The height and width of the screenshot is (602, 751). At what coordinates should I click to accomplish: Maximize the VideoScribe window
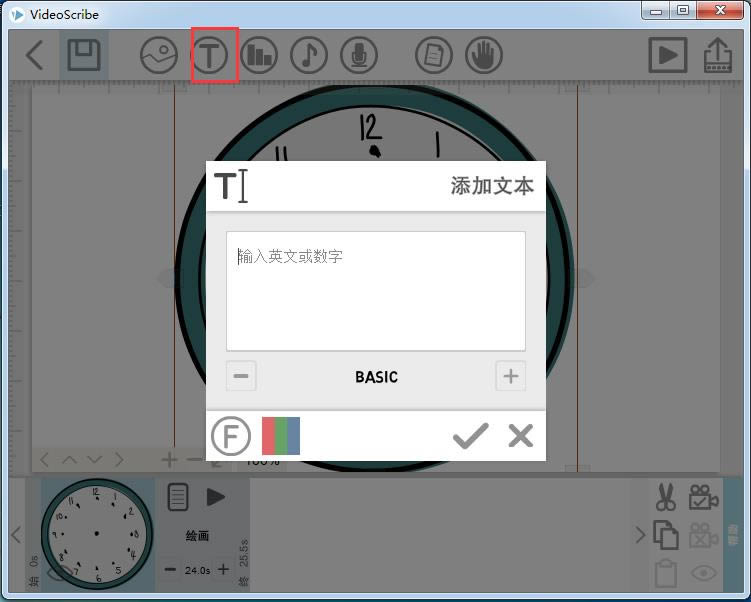click(x=683, y=11)
